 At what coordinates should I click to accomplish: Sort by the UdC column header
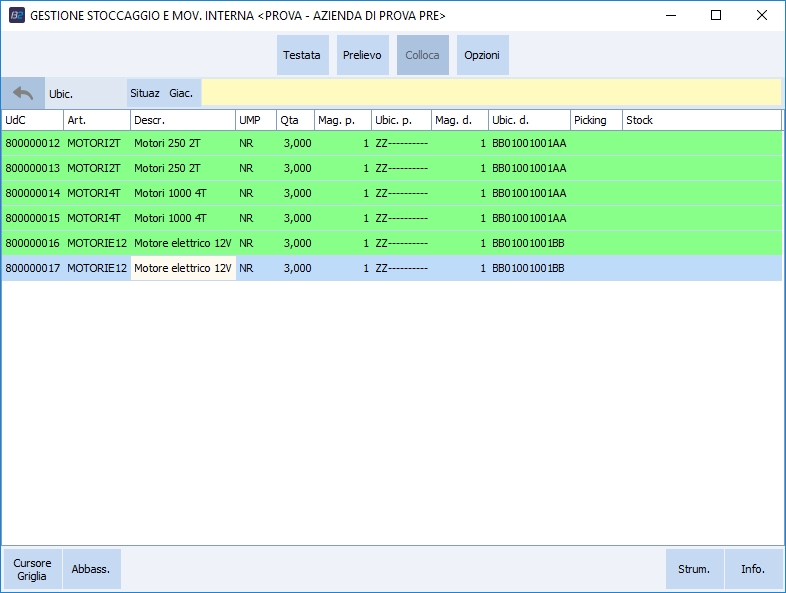pos(32,120)
